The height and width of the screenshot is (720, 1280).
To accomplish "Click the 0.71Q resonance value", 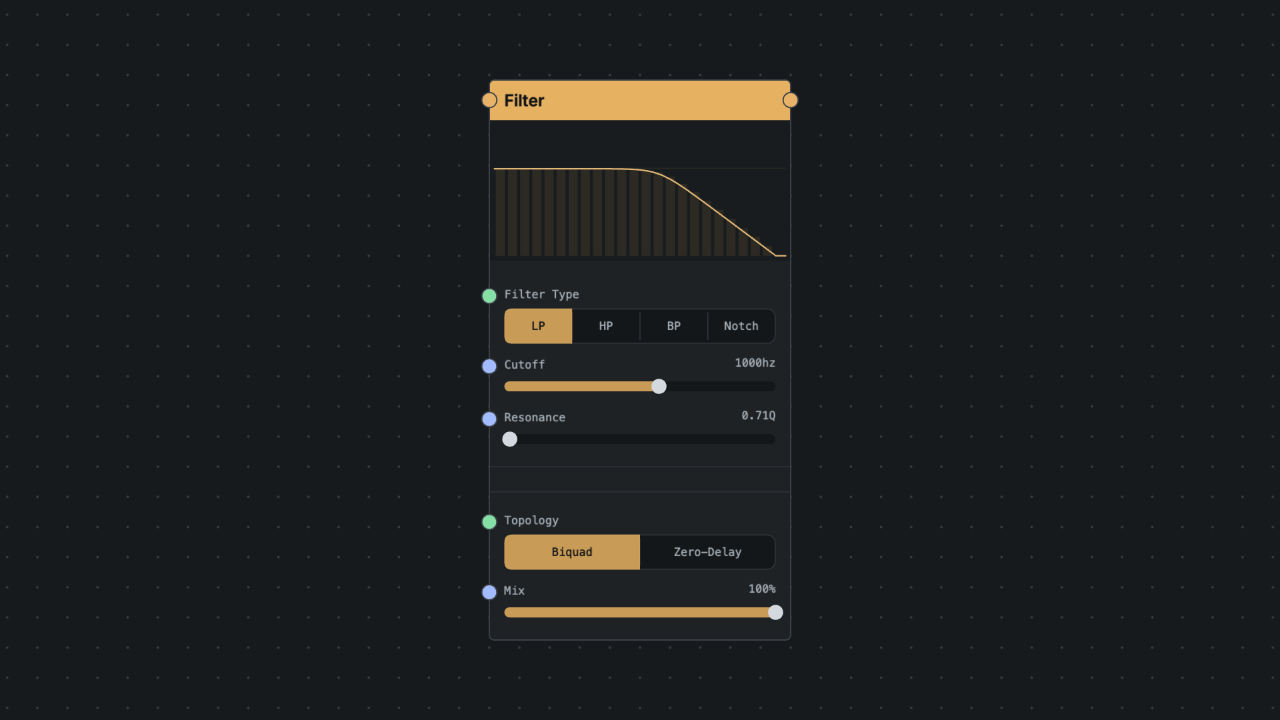I will (758, 416).
